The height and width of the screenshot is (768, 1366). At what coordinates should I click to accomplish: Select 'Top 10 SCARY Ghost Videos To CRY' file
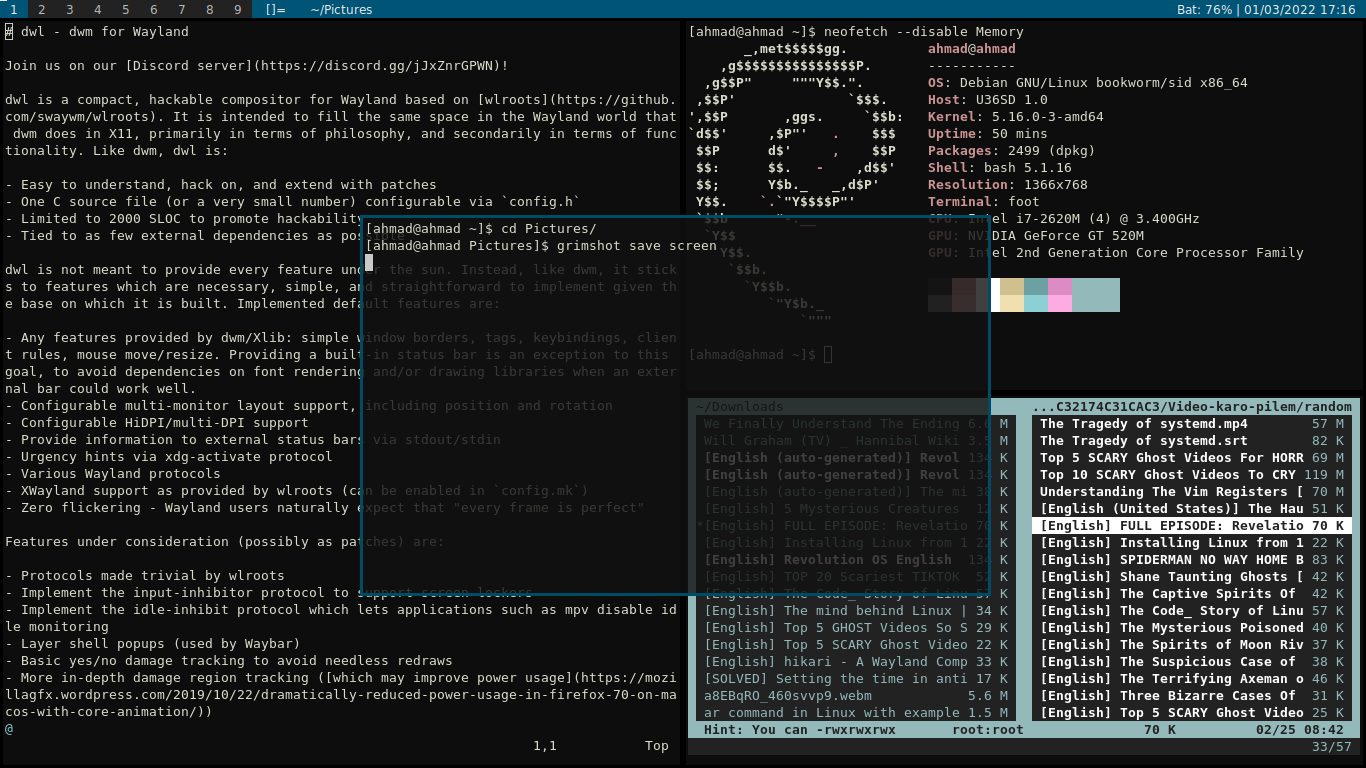(1192, 475)
